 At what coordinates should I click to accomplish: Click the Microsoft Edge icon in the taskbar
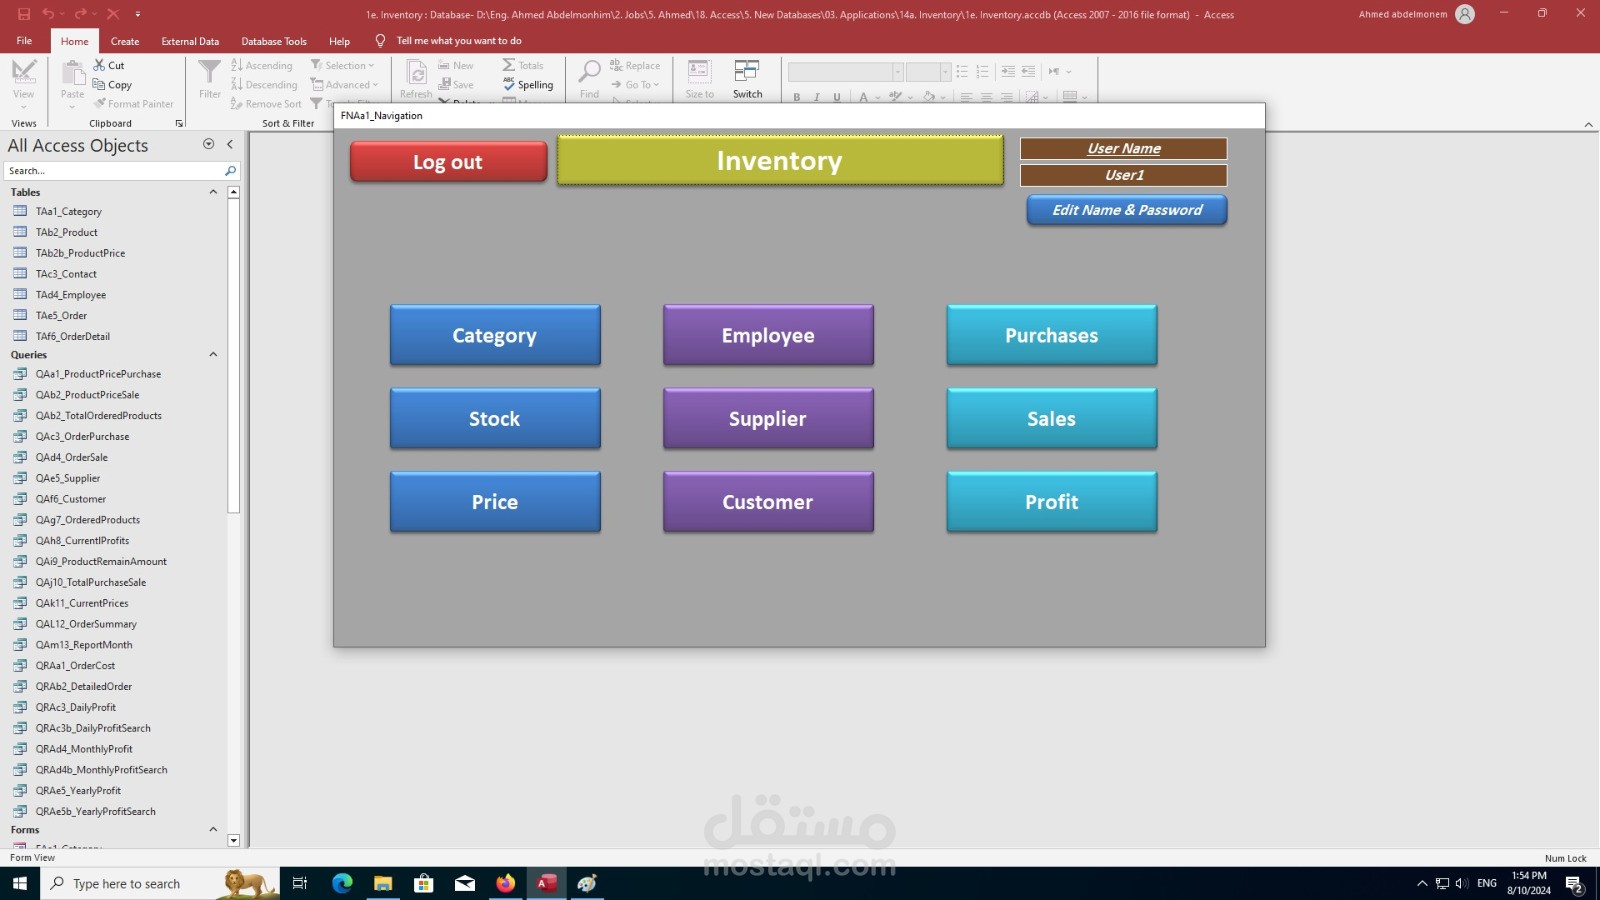pyautogui.click(x=342, y=883)
